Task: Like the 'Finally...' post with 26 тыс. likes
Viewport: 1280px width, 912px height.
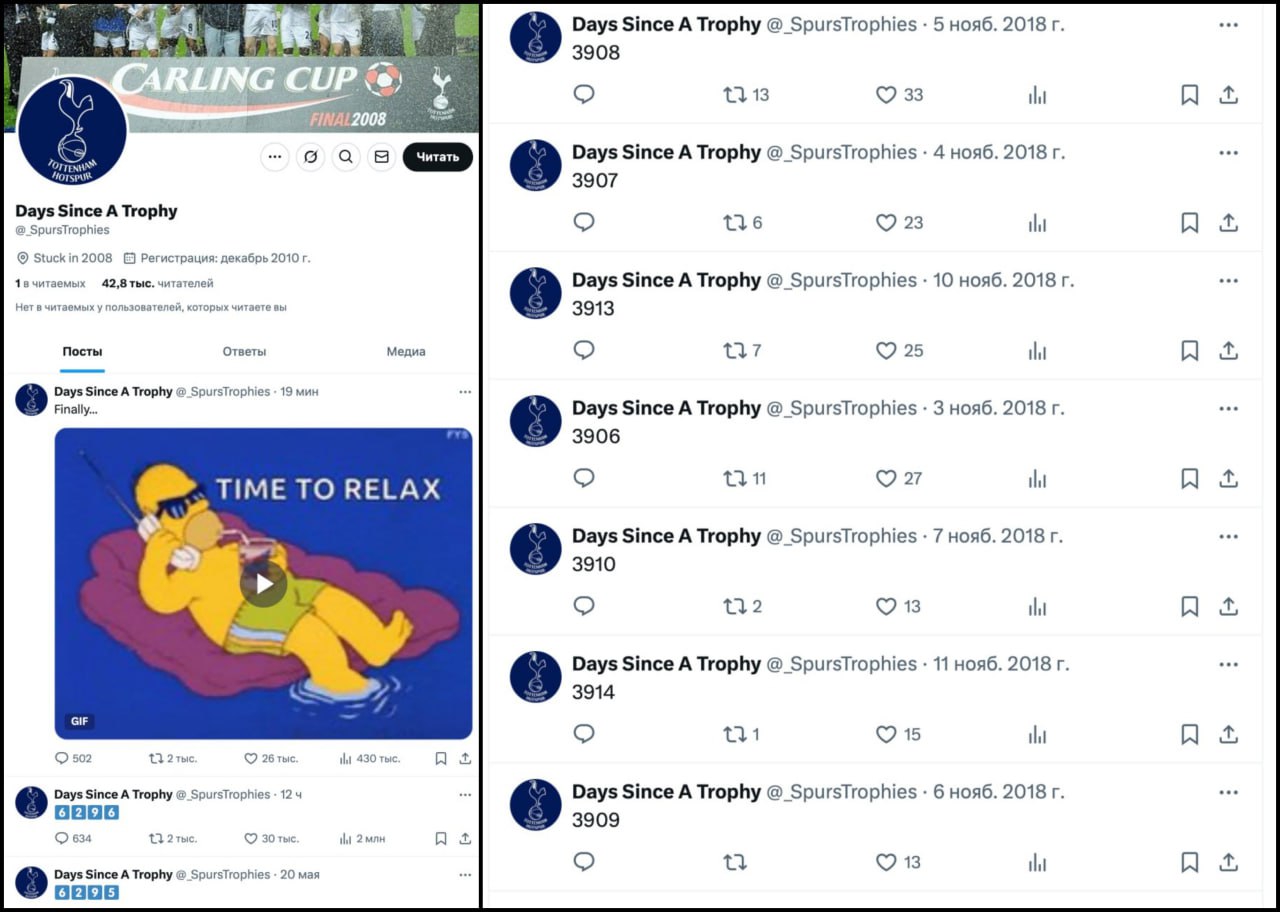Action: [x=251, y=758]
